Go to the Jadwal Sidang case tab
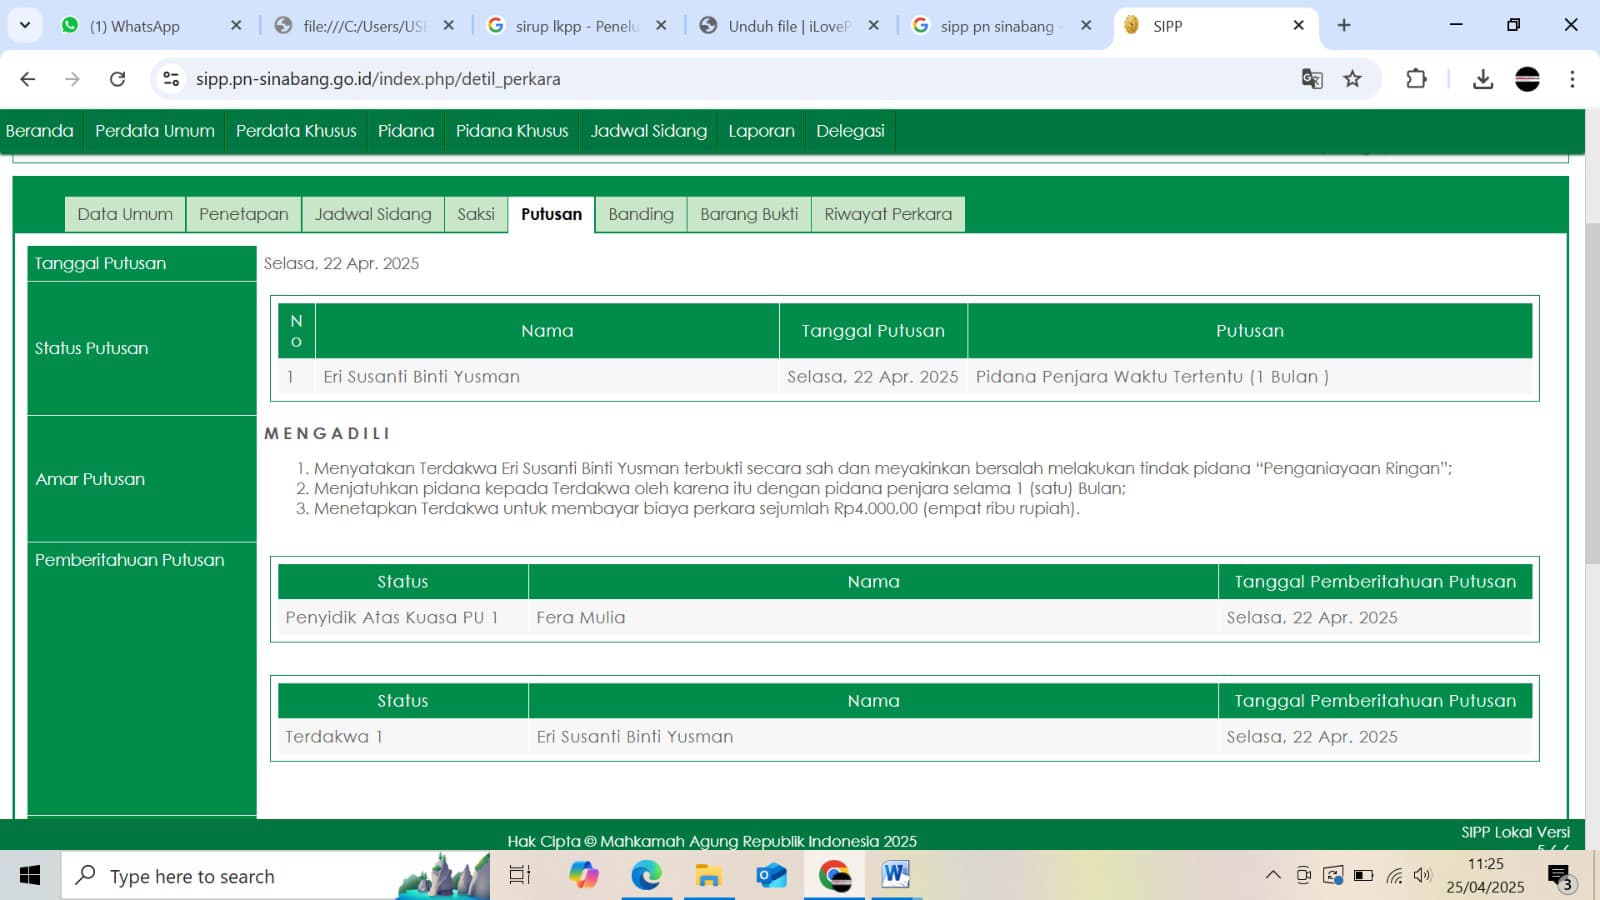Viewport: 1600px width, 900px height. pos(373,214)
